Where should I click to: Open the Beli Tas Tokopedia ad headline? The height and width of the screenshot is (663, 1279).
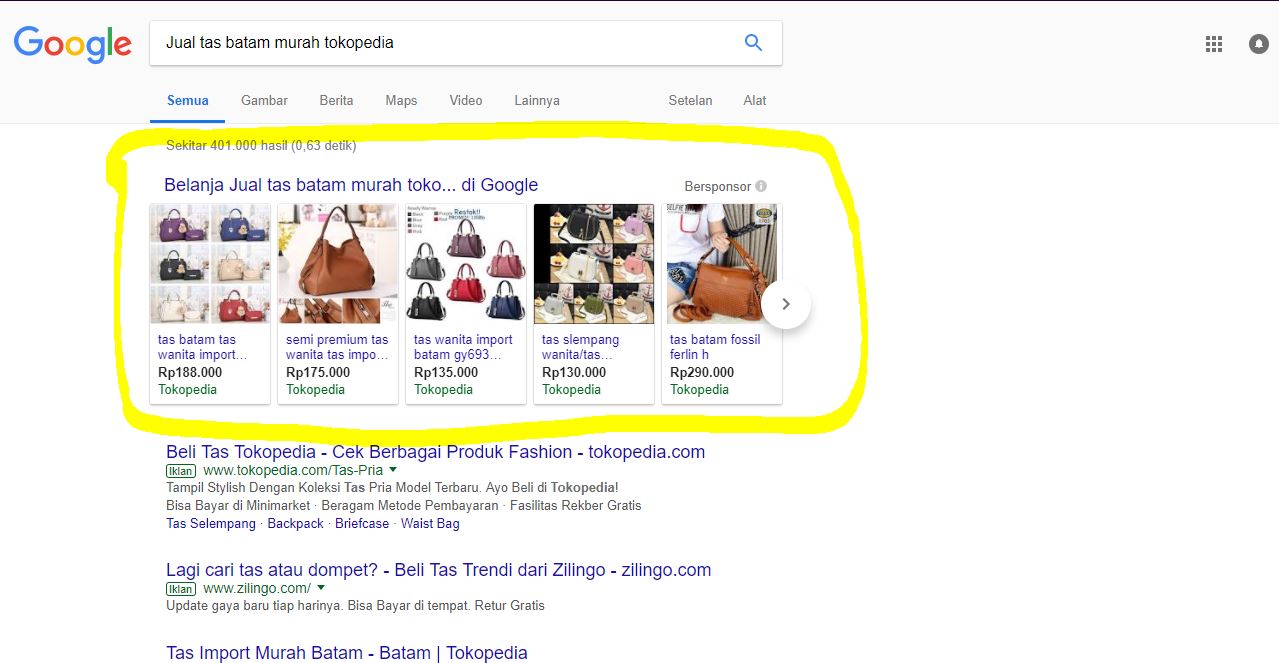435,452
